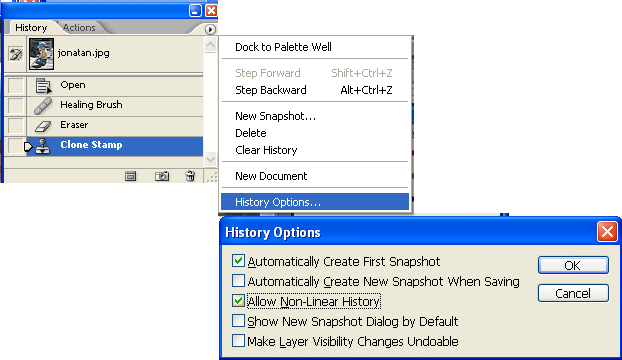Confirm History Options with OK
622x360 pixels.
tap(573, 265)
